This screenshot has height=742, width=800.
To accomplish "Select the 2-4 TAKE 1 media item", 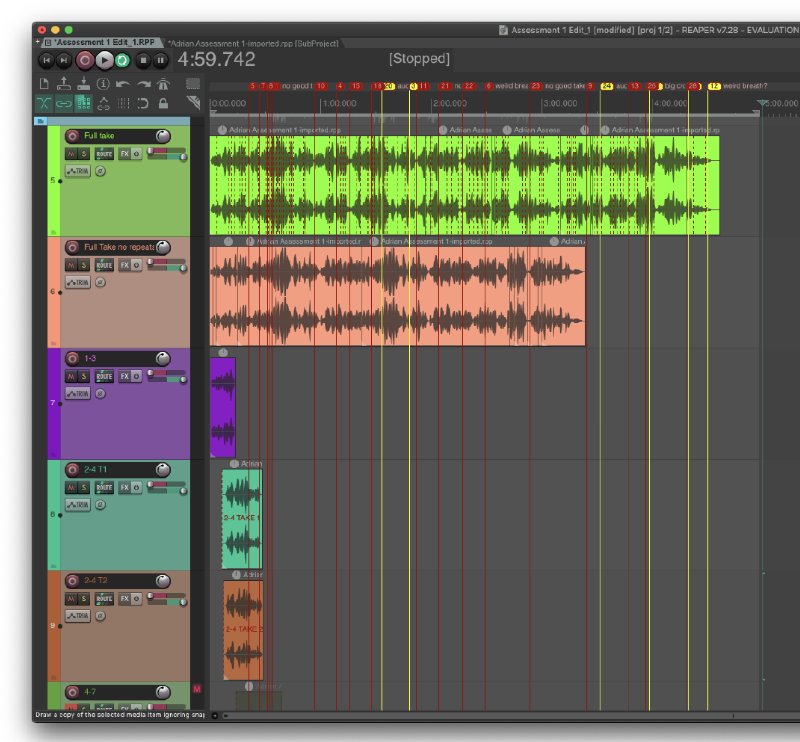I will (x=242, y=518).
